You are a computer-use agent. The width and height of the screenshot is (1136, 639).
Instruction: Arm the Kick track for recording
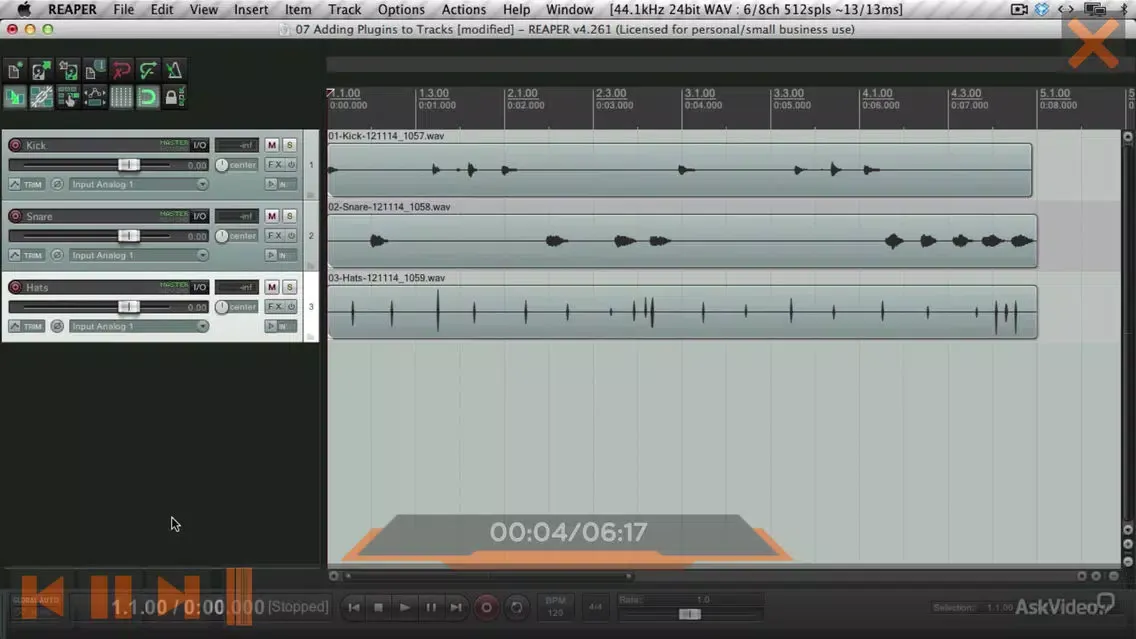click(15, 145)
